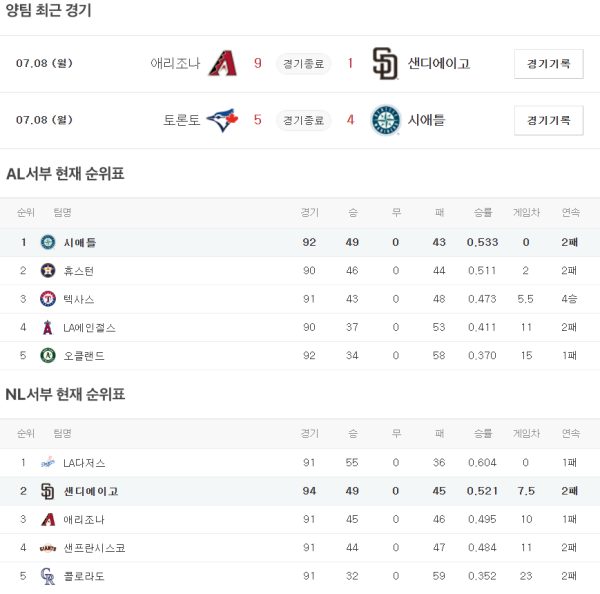Click the 경기종료 badge for Toronto game
Screen dimensions: 600x594
coord(303,120)
